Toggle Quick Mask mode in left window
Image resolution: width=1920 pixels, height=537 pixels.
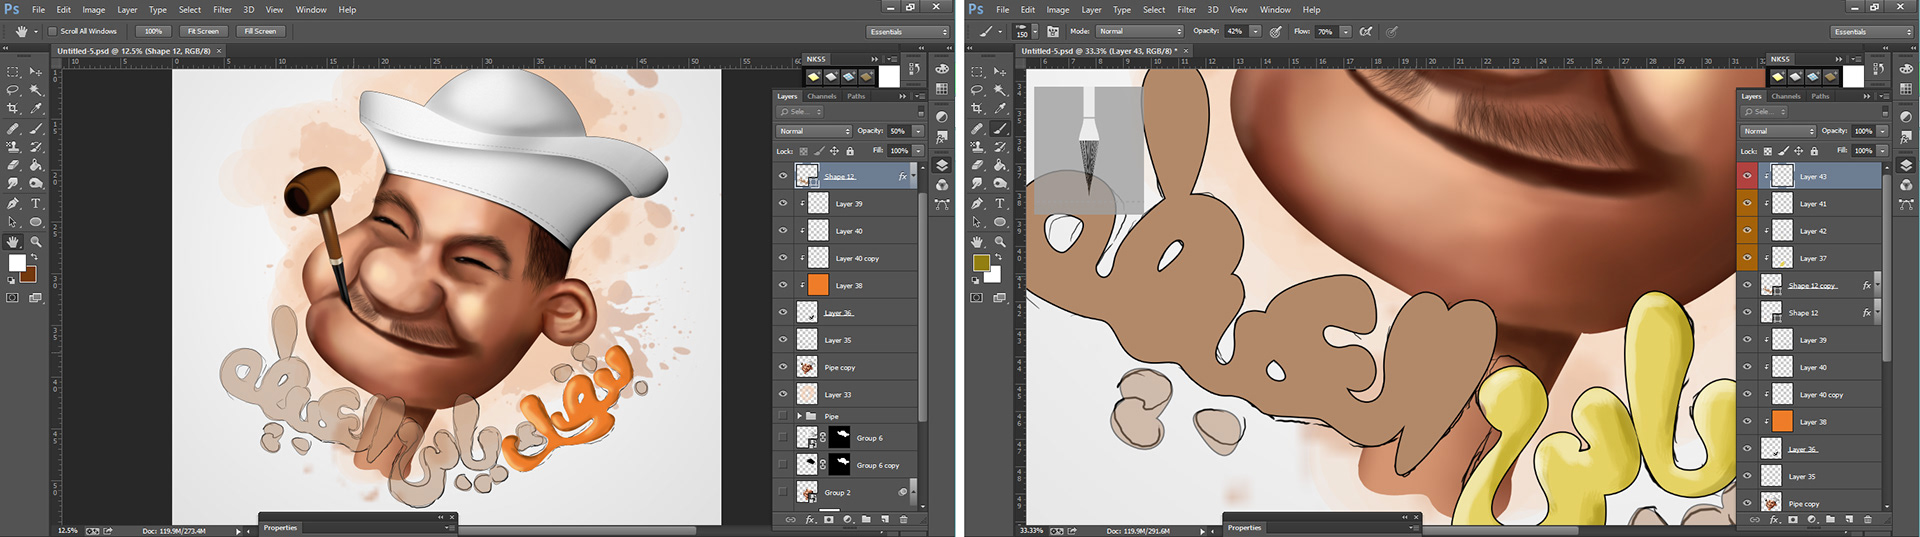coord(13,298)
